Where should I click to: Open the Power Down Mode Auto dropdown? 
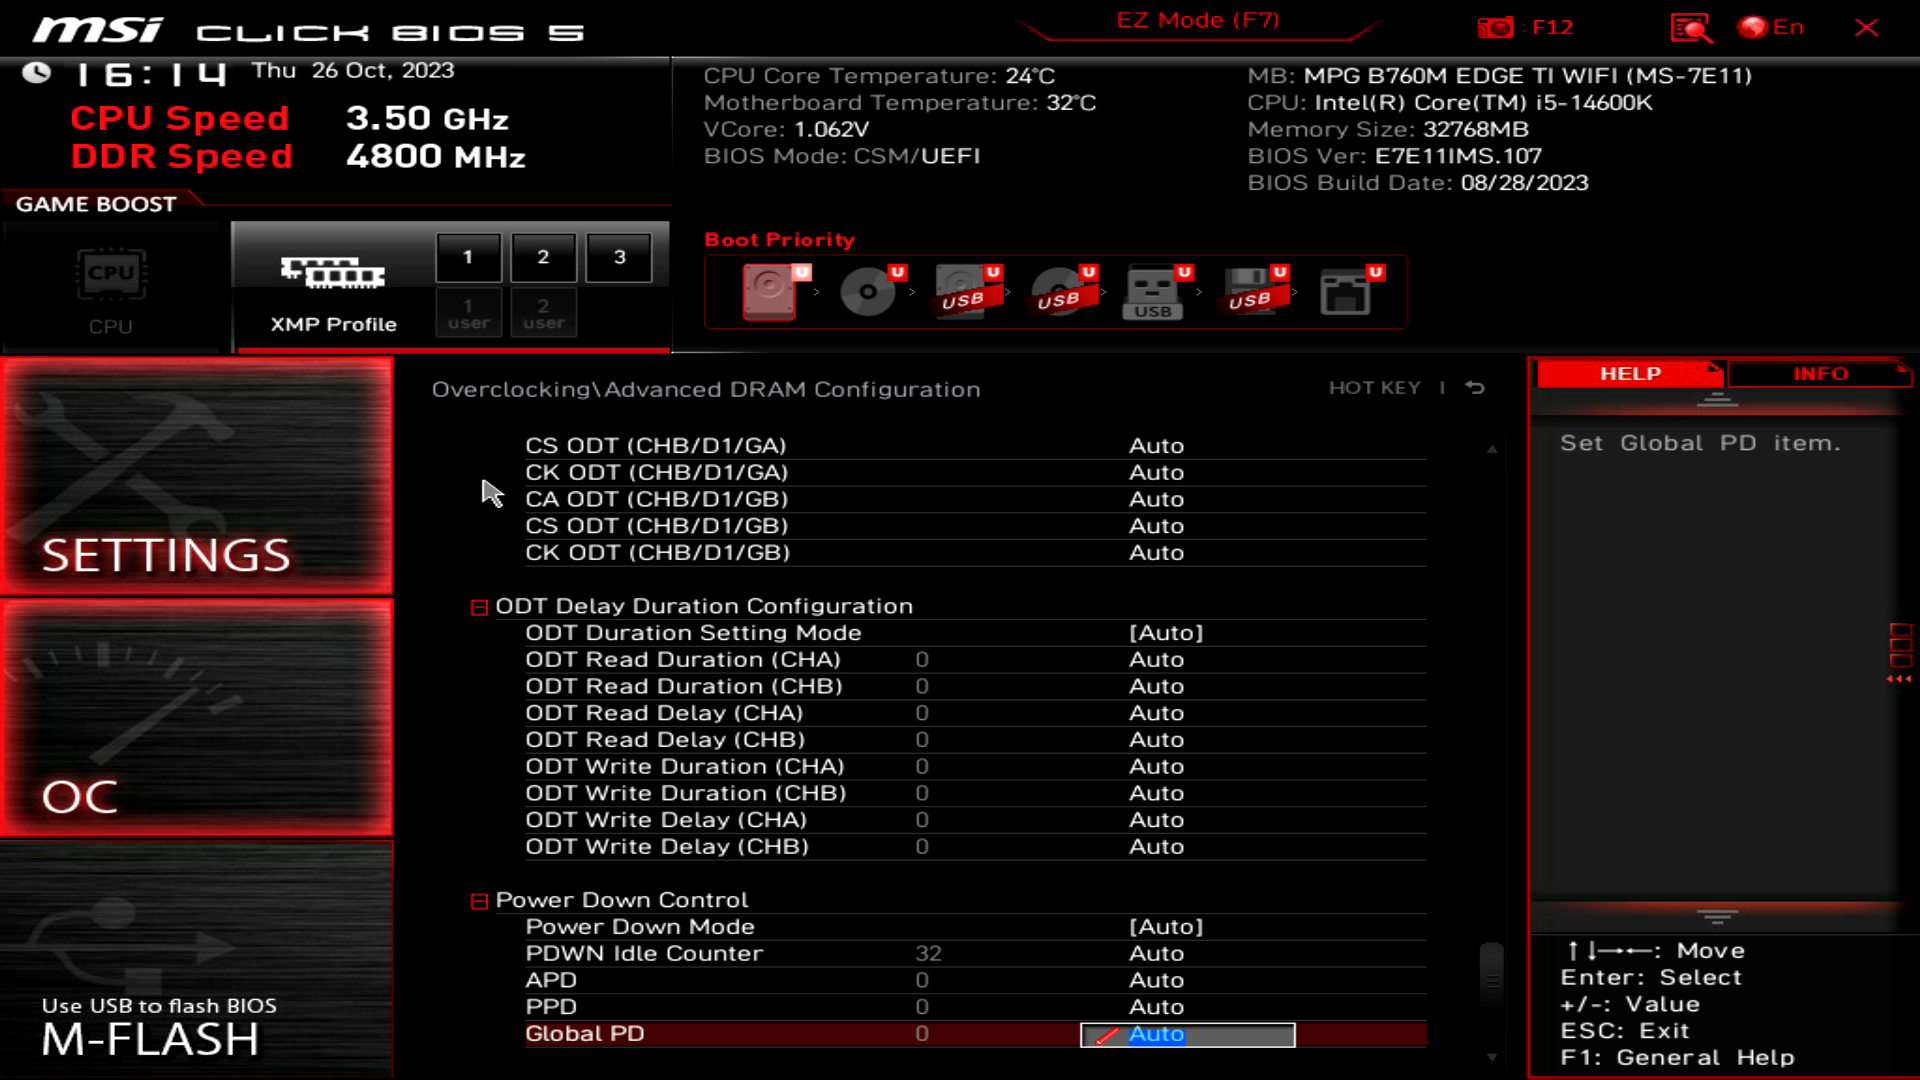pyautogui.click(x=1166, y=927)
